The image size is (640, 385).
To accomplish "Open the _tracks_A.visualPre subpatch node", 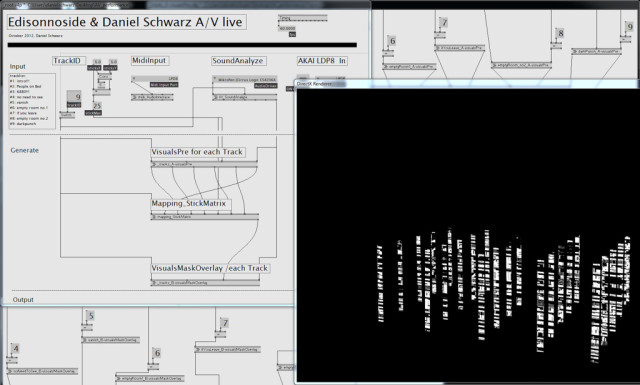I will coord(204,164).
